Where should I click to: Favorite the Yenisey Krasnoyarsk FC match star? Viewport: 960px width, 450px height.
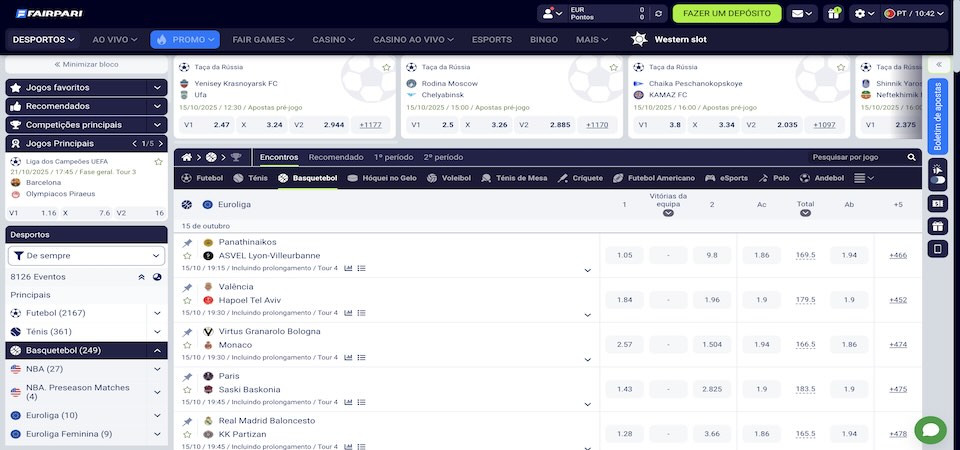[x=387, y=67]
